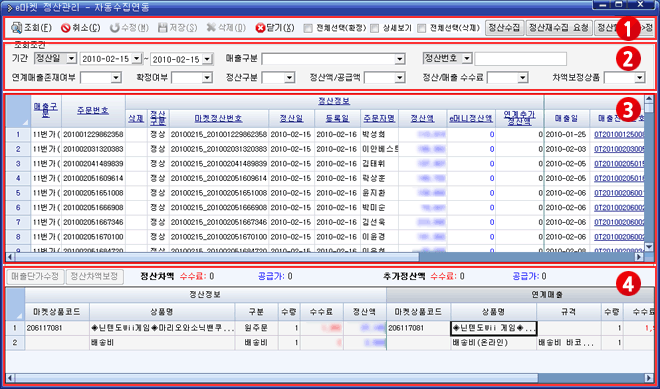Click the 정산번호 text input field
This screenshot has width=660, height=389.
[x=520, y=59]
